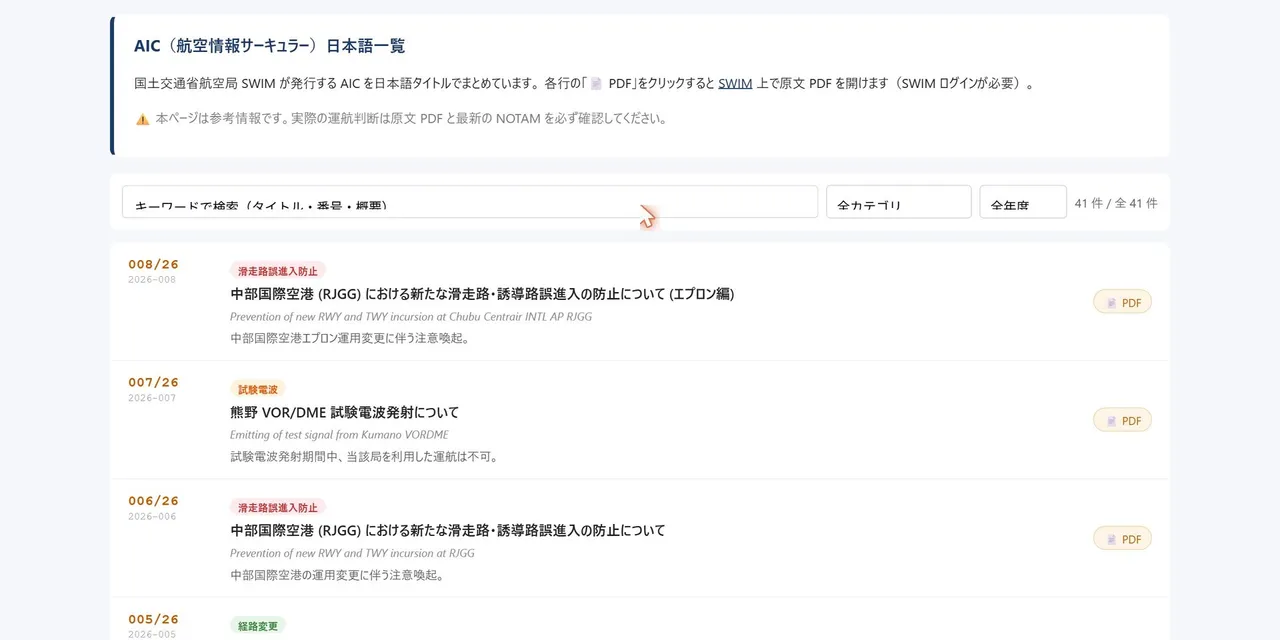Focus the keyword search field
Viewport: 1280px width, 640px height.
(470, 202)
